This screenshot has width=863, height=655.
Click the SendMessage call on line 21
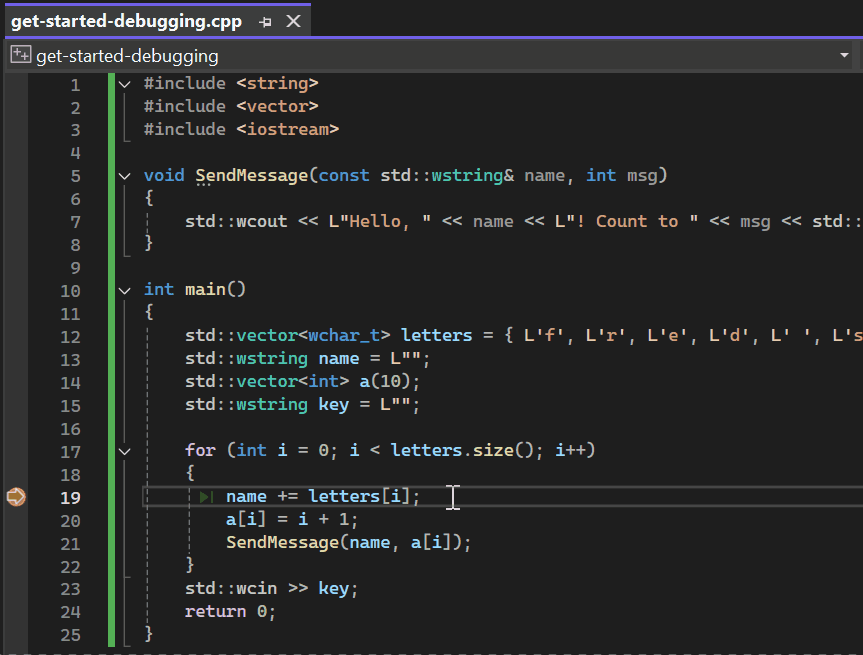pos(280,542)
